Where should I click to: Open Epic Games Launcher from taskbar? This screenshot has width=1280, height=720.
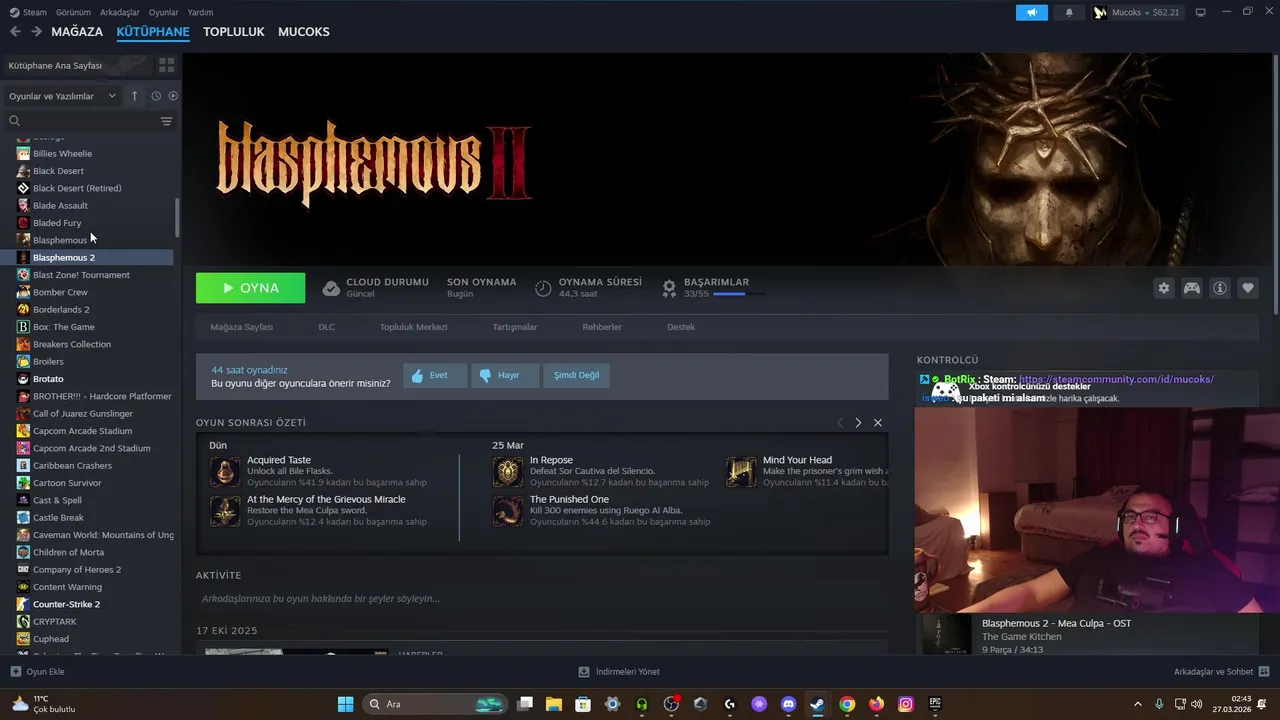coord(935,704)
